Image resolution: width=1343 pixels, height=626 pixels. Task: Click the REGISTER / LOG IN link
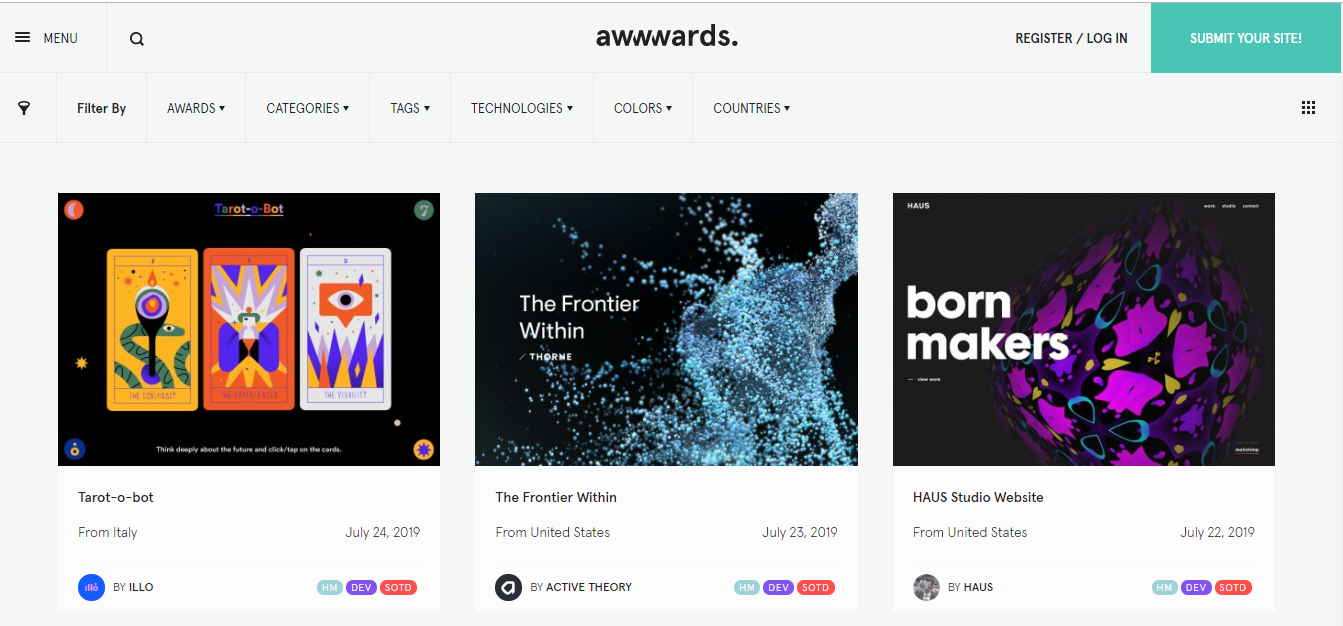pyautogui.click(x=1071, y=38)
